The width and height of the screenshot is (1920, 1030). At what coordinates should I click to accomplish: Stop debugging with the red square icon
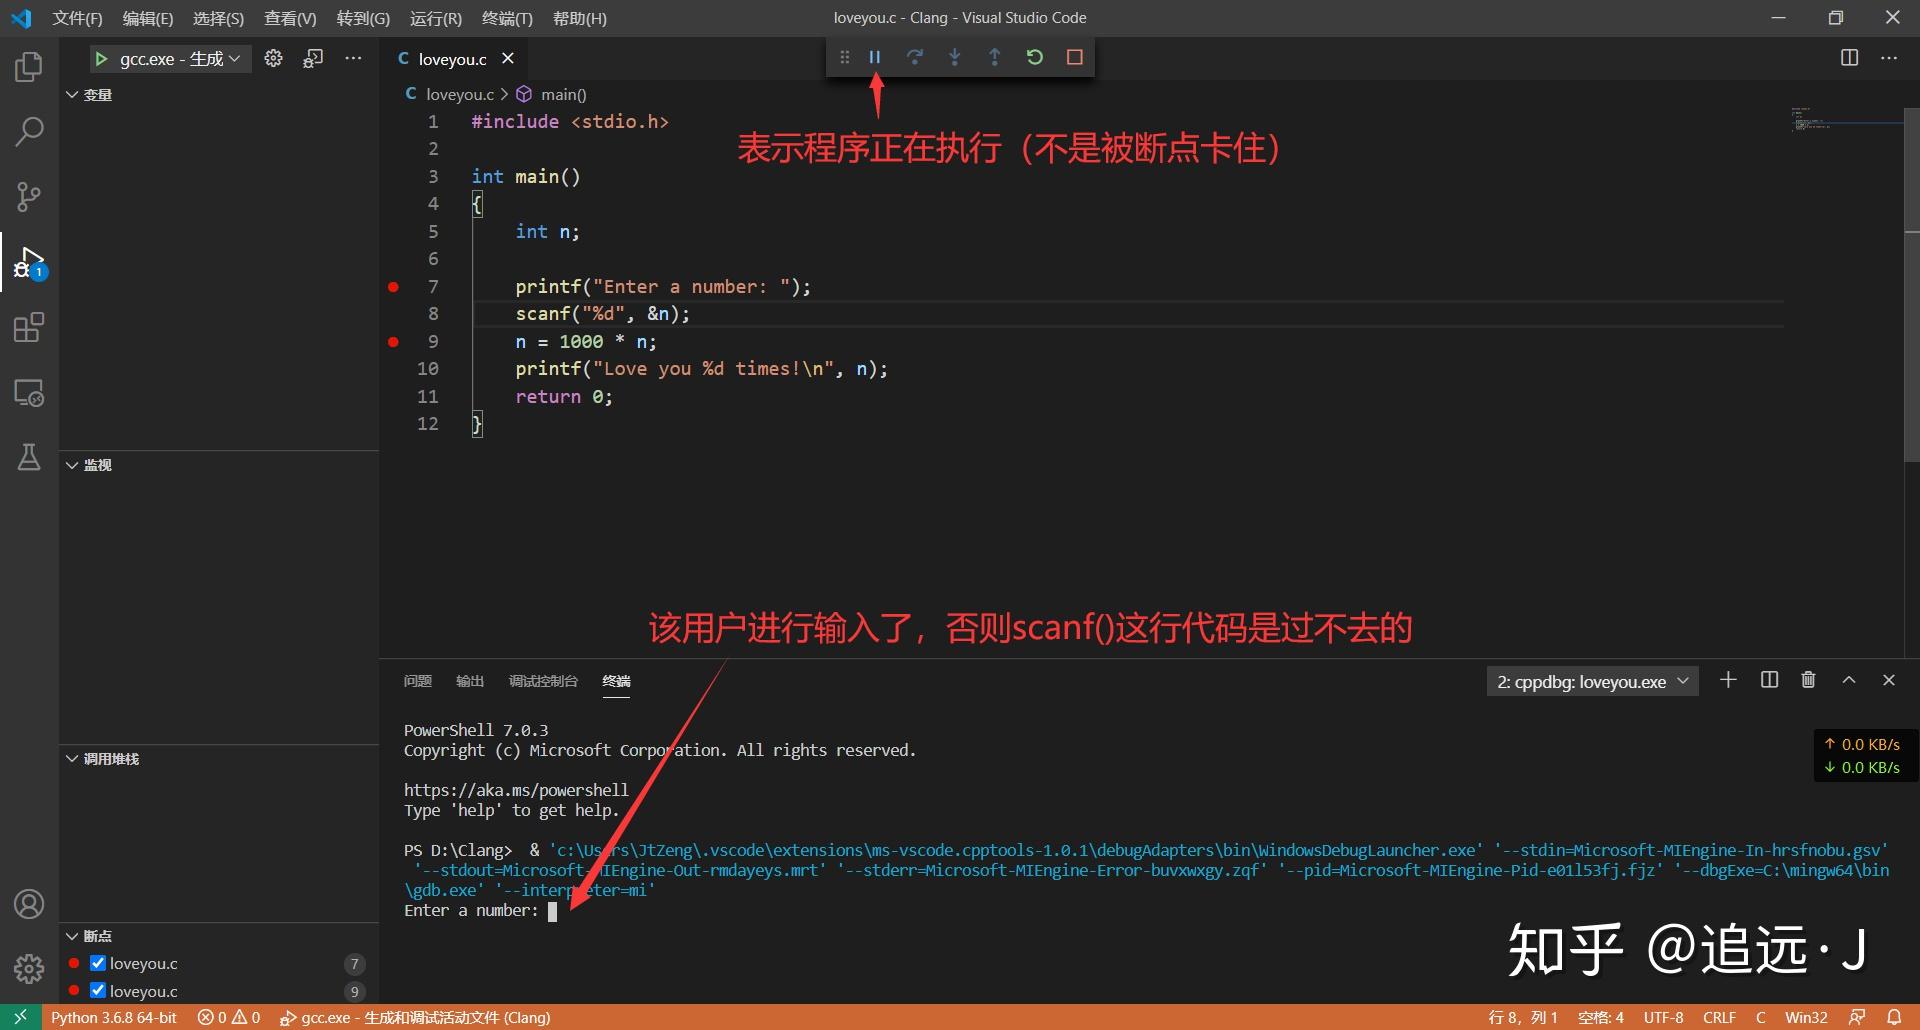[1075, 57]
